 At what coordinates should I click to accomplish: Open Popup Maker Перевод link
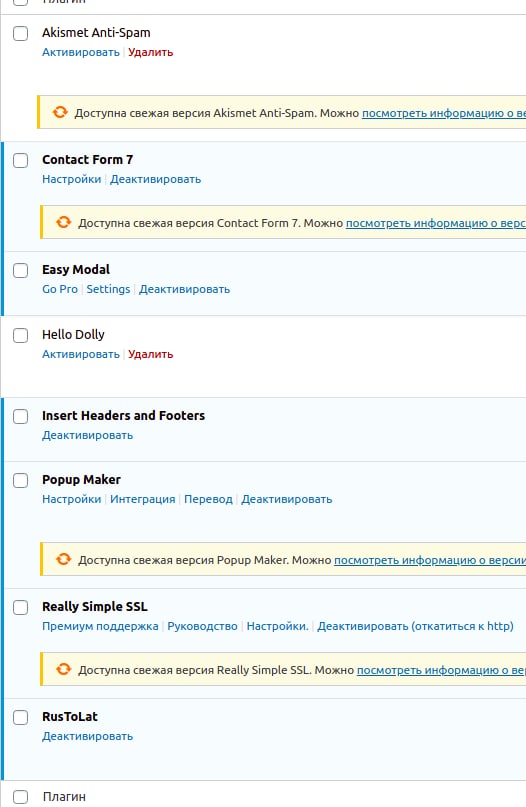[x=208, y=499]
